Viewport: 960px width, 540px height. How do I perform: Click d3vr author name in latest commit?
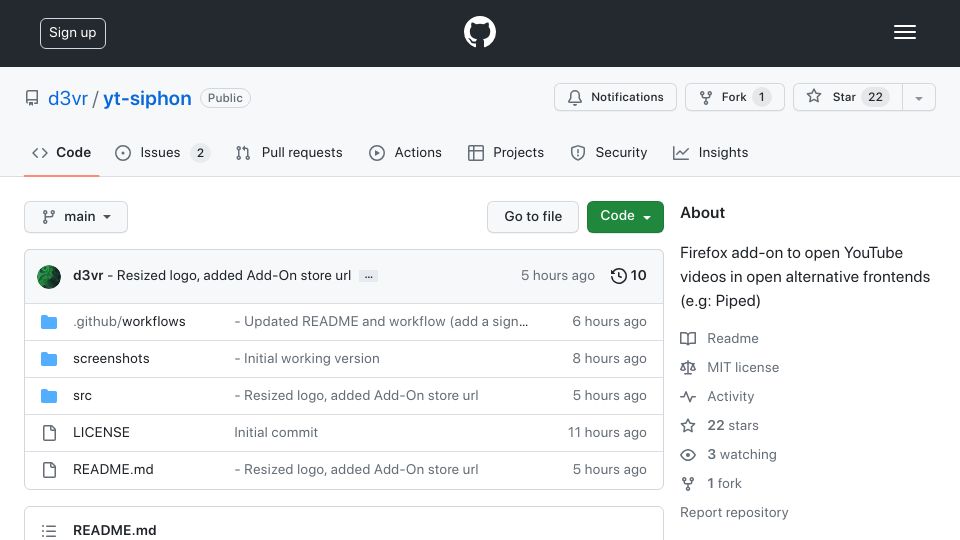coord(88,276)
